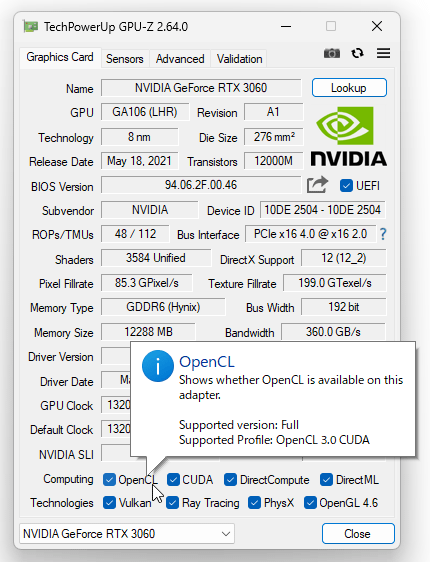Toggle the Vulkan checkbox
The height and width of the screenshot is (562, 430).
[x=109, y=503]
